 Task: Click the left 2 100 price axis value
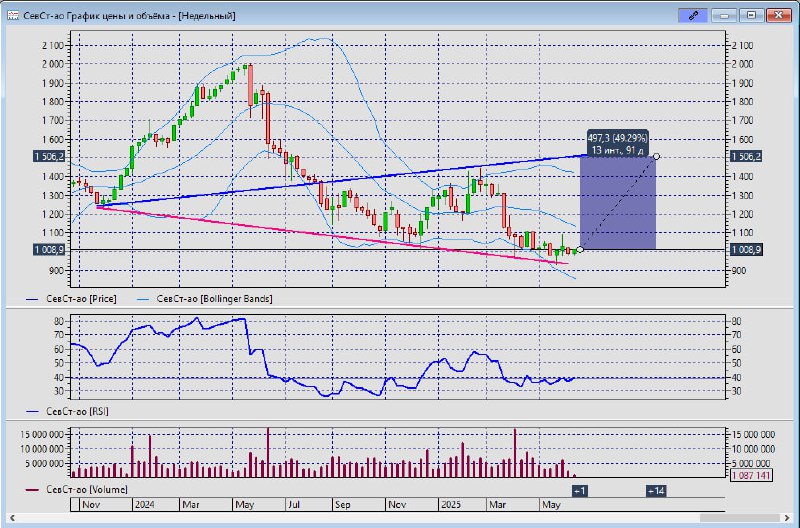[53, 45]
